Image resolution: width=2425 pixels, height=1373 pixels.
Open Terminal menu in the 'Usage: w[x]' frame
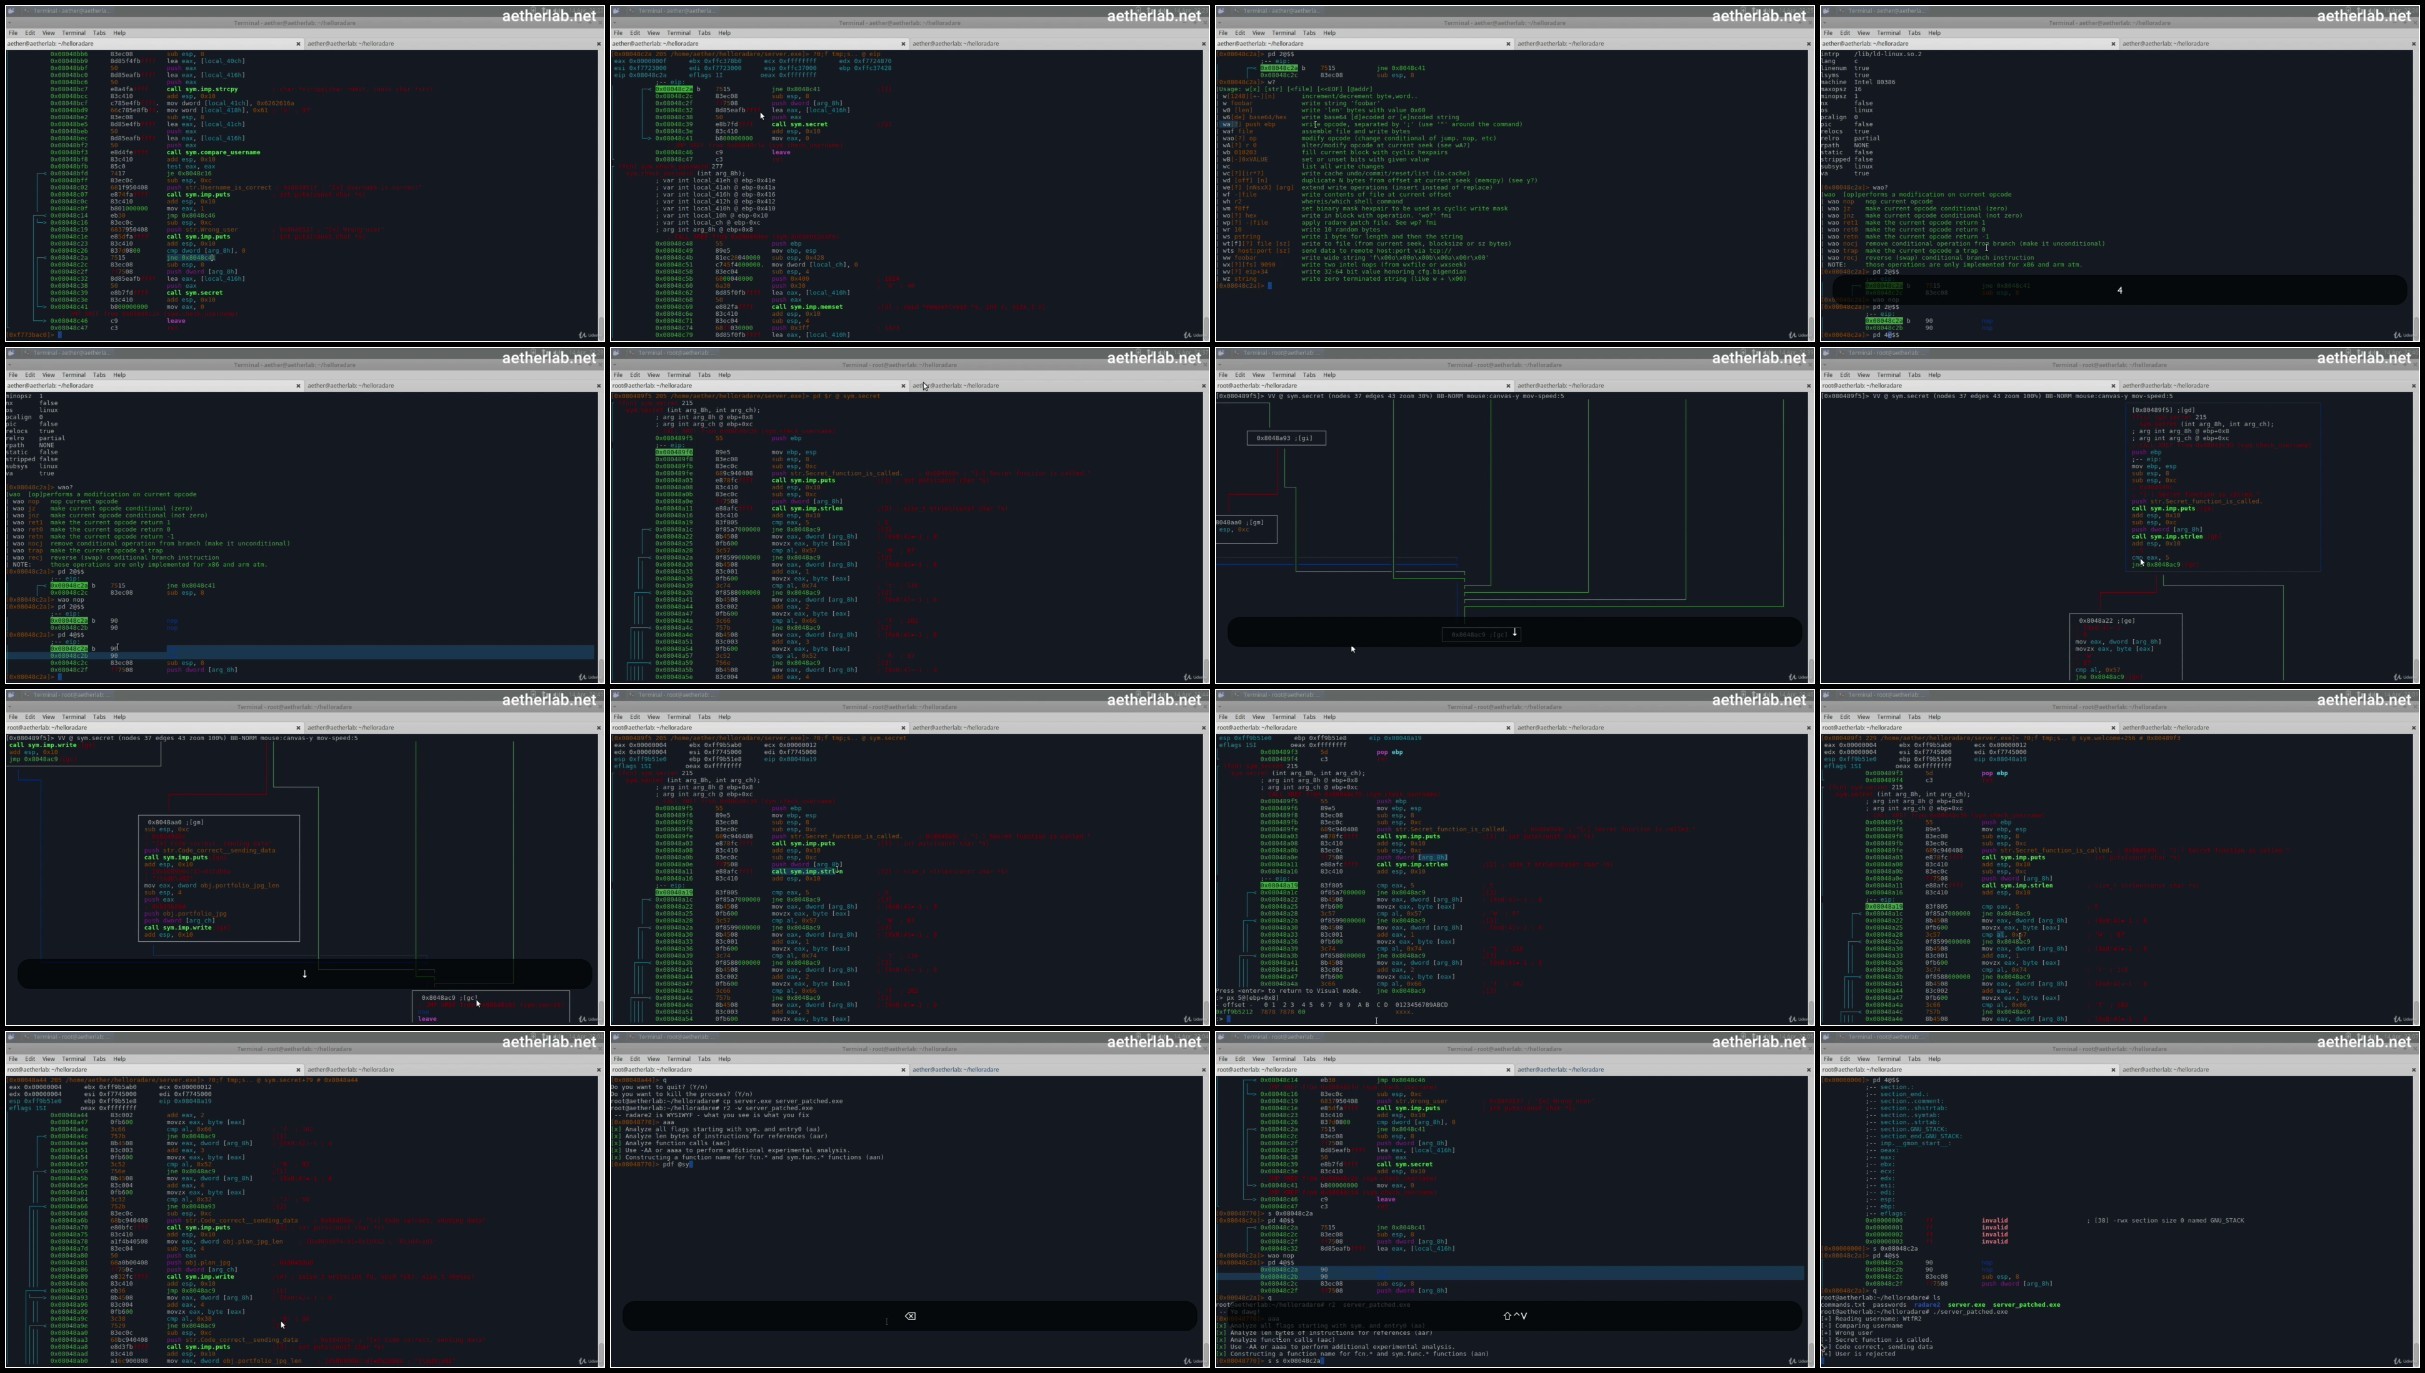click(x=1284, y=33)
